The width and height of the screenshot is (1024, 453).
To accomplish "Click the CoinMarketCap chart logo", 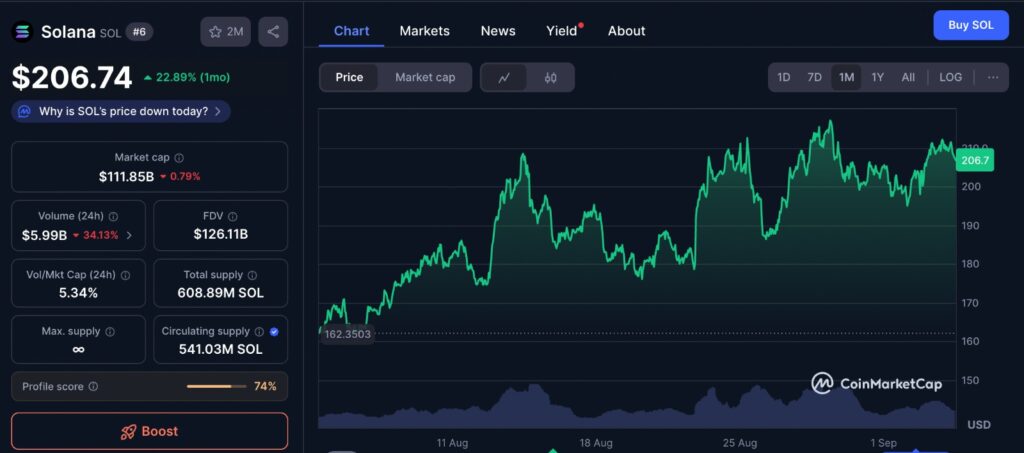I will 876,383.
